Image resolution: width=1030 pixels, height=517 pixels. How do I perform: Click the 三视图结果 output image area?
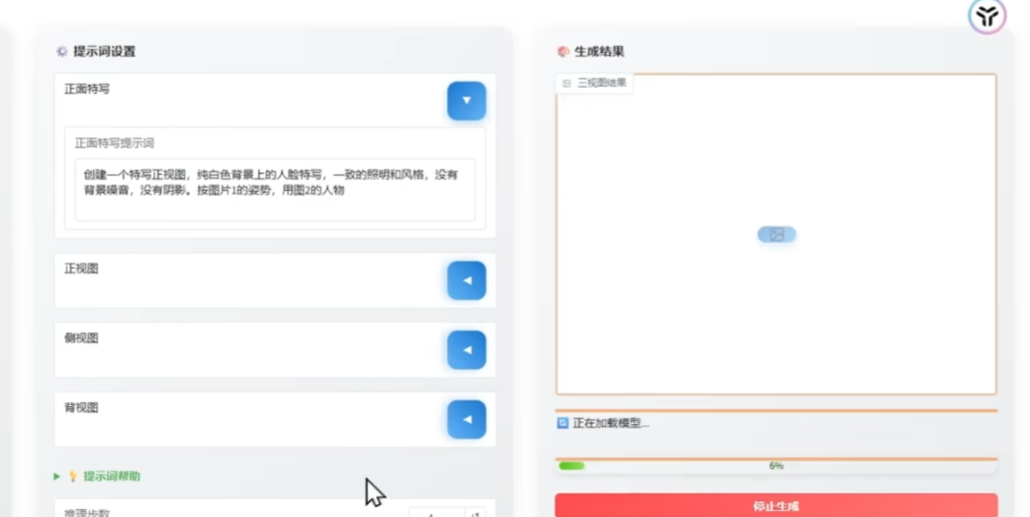(x=776, y=235)
